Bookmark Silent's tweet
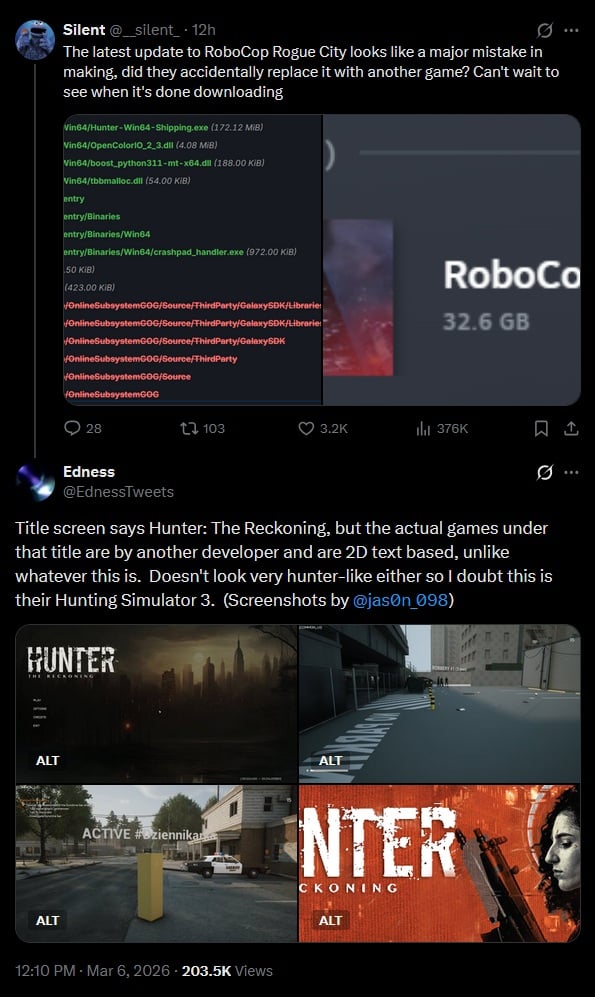595x997 pixels. point(541,428)
